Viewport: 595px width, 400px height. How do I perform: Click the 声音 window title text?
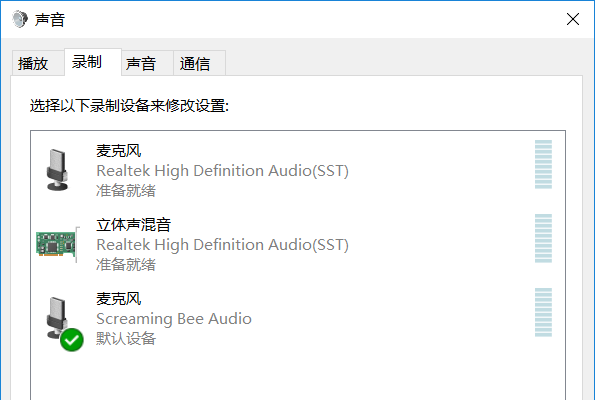[x=50, y=19]
